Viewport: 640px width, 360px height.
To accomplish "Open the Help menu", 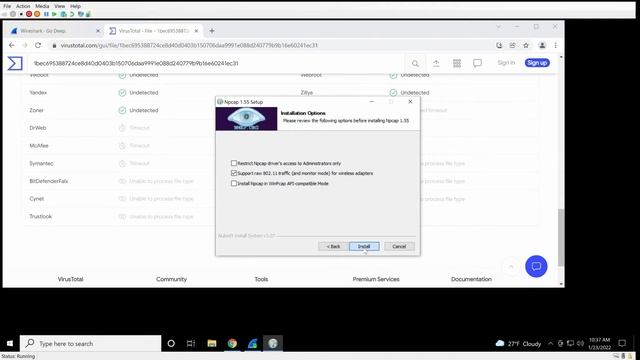I will coord(75,6).
